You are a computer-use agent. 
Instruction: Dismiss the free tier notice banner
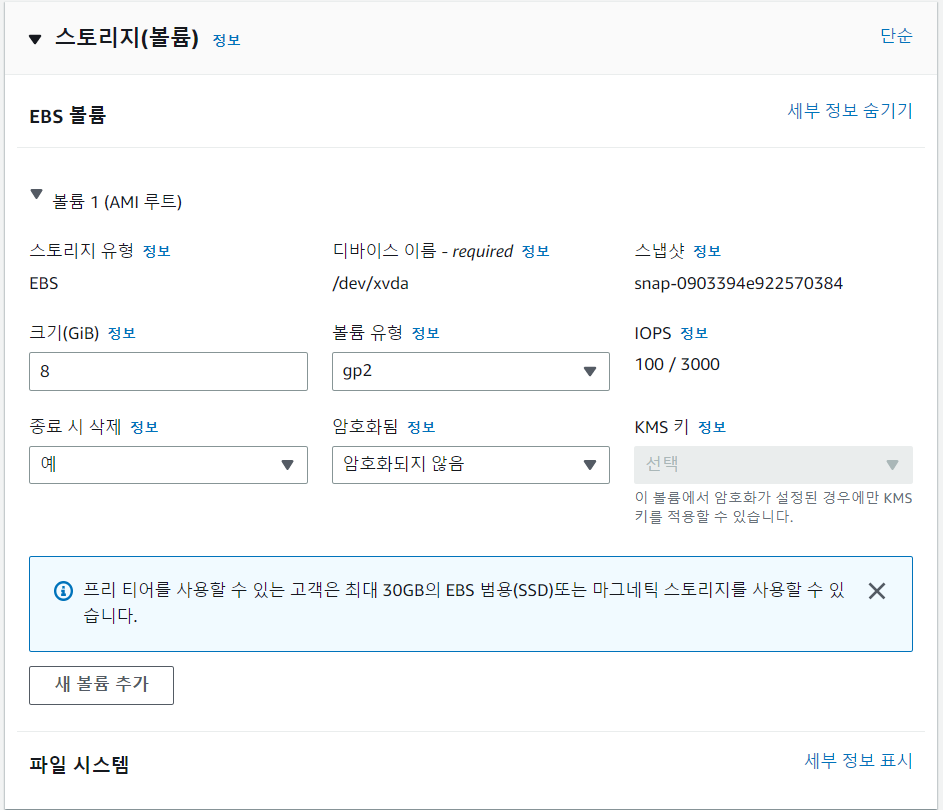[x=877, y=591]
